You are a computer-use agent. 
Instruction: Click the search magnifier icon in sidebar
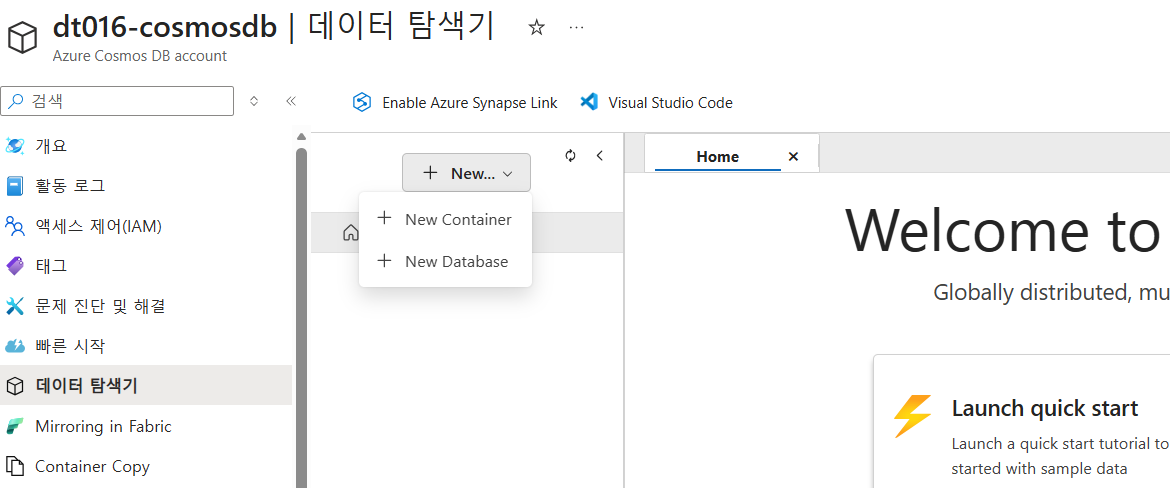(x=16, y=101)
